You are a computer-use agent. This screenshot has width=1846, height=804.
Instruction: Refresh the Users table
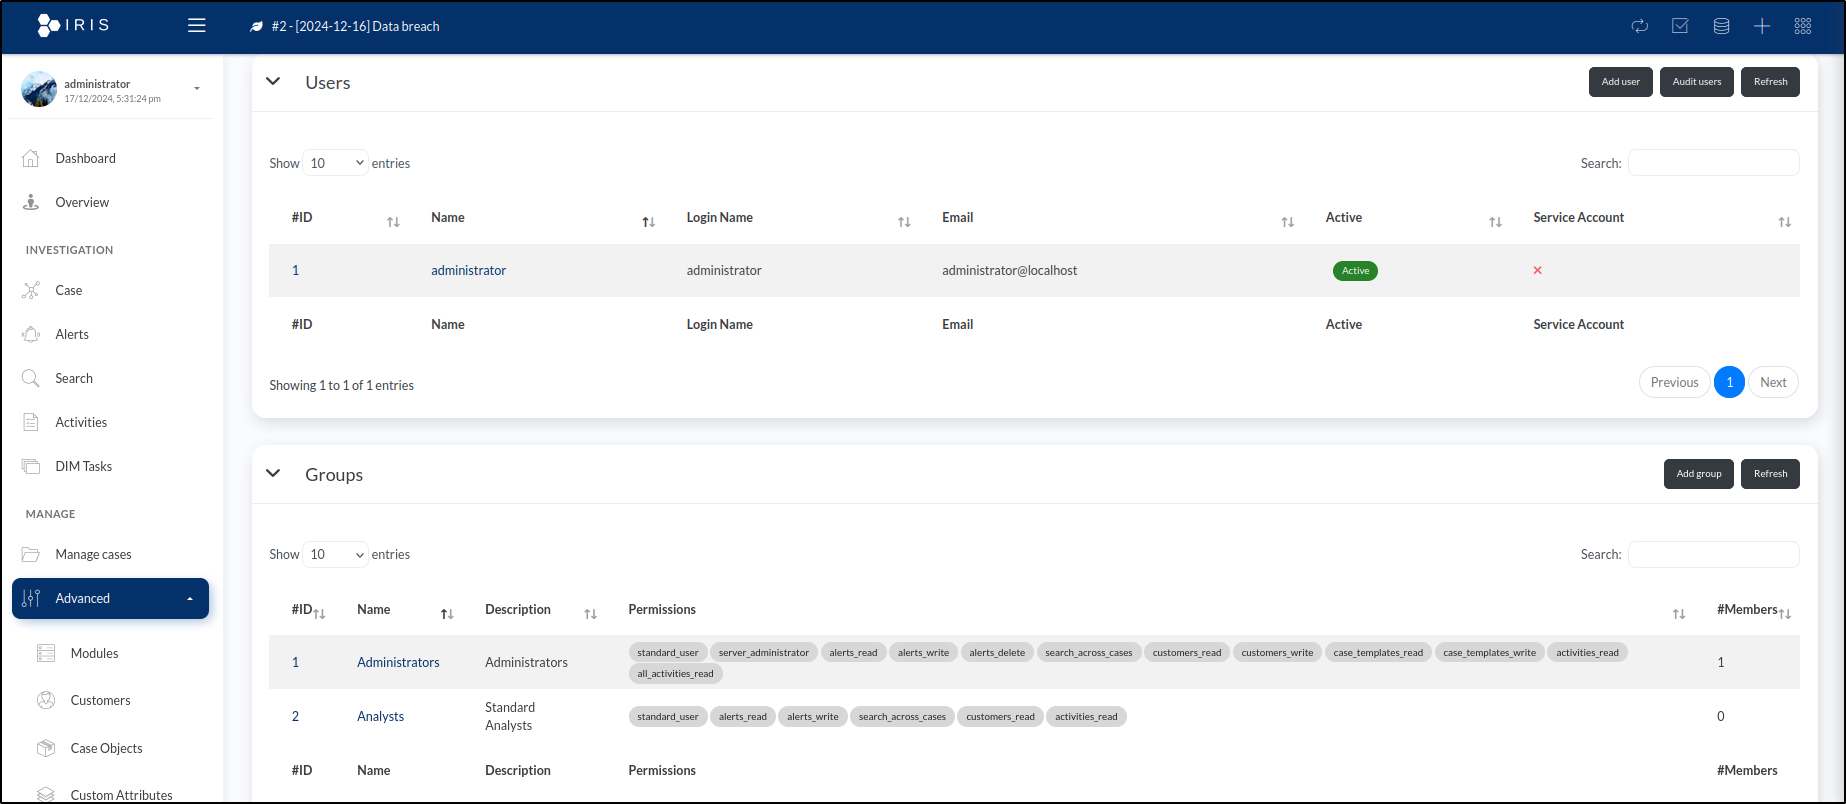(x=1770, y=82)
